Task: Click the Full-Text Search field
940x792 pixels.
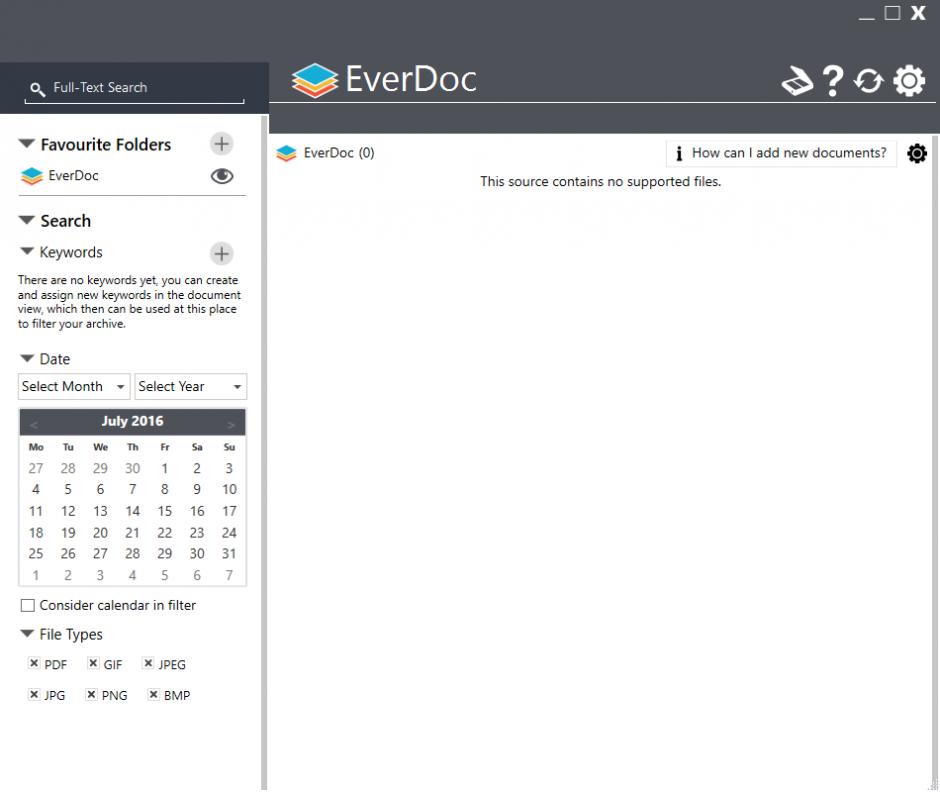Action: point(134,88)
